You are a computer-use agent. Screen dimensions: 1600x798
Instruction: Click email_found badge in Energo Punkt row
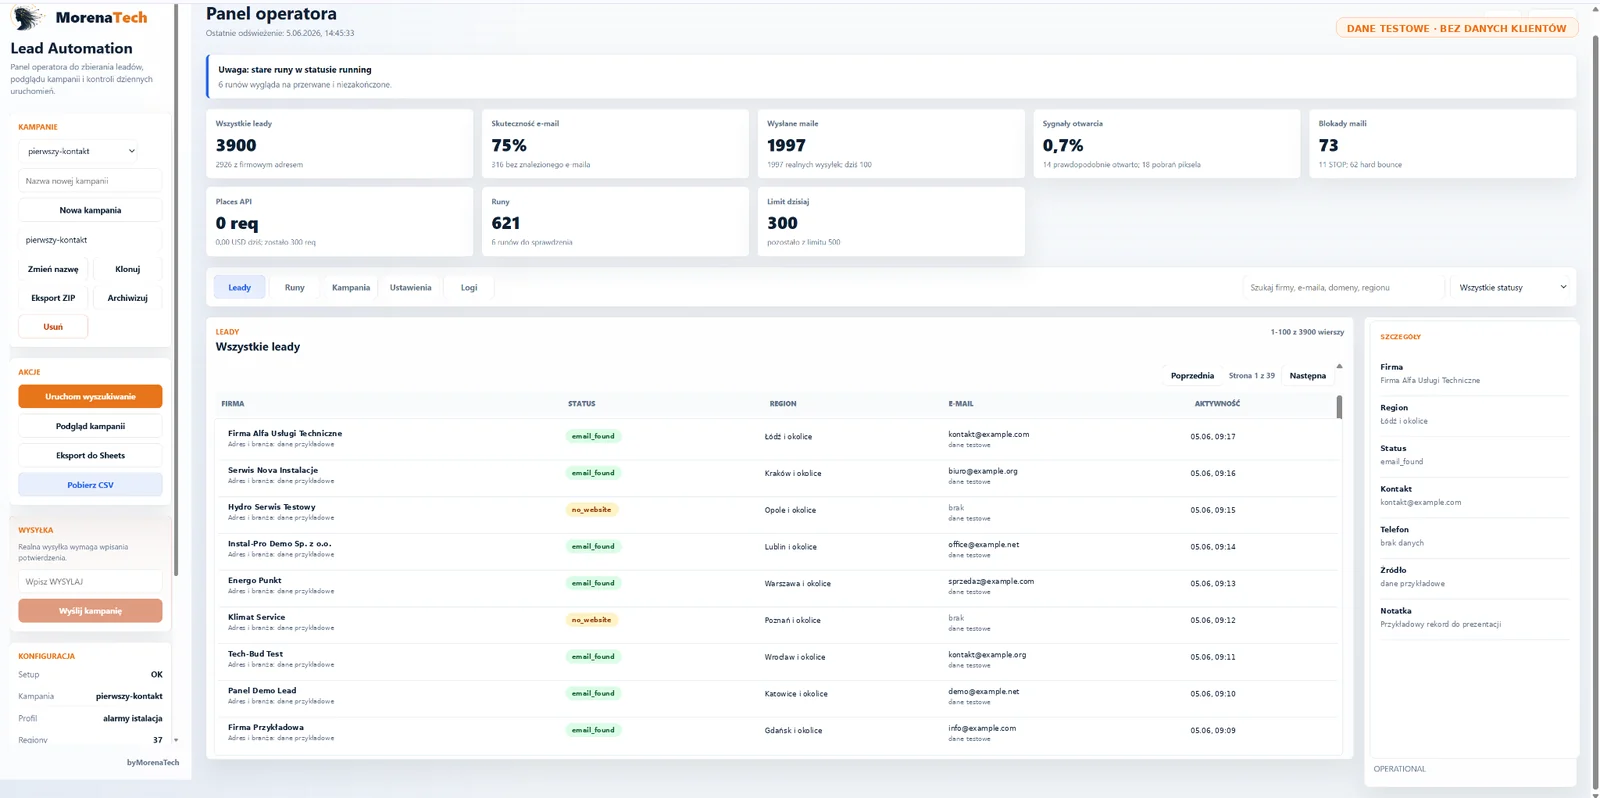[x=593, y=583]
